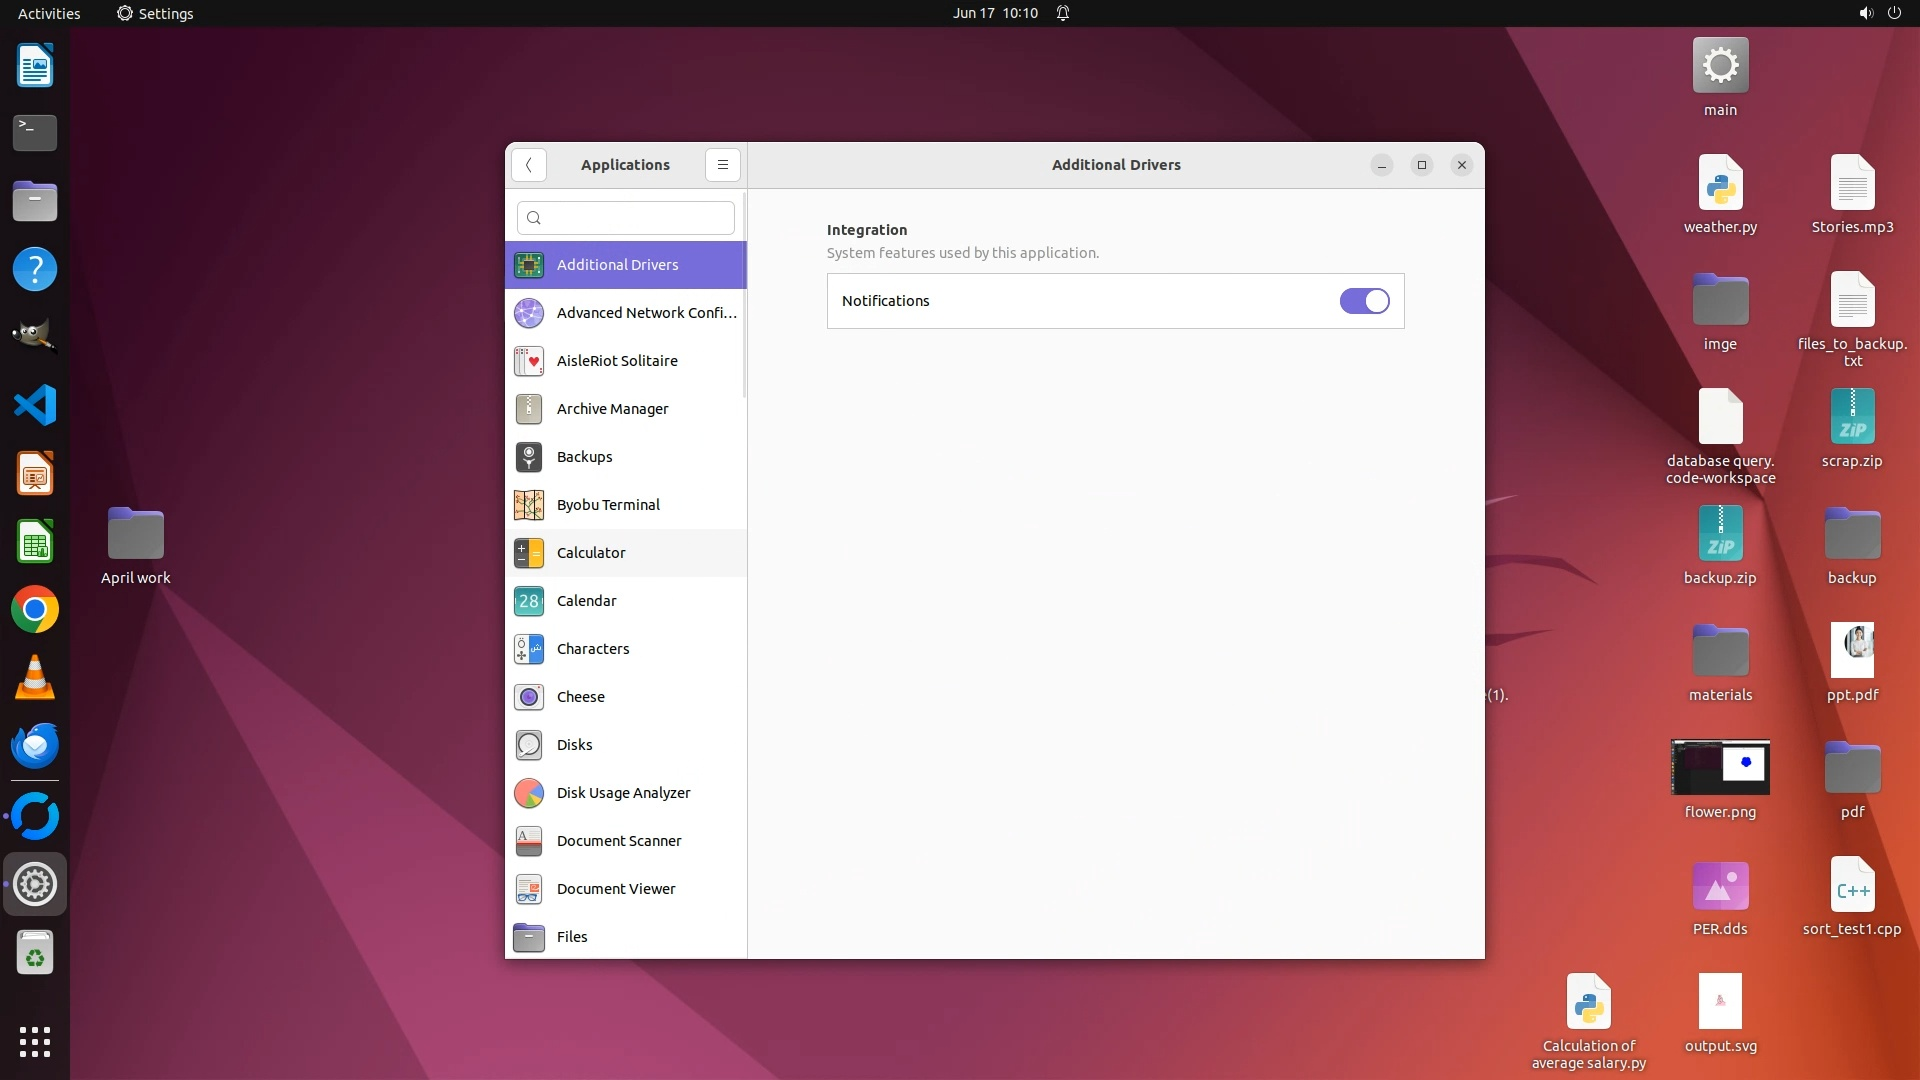Launch Google Chrome from the dock
Image resolution: width=1920 pixels, height=1080 pixels.
point(35,610)
